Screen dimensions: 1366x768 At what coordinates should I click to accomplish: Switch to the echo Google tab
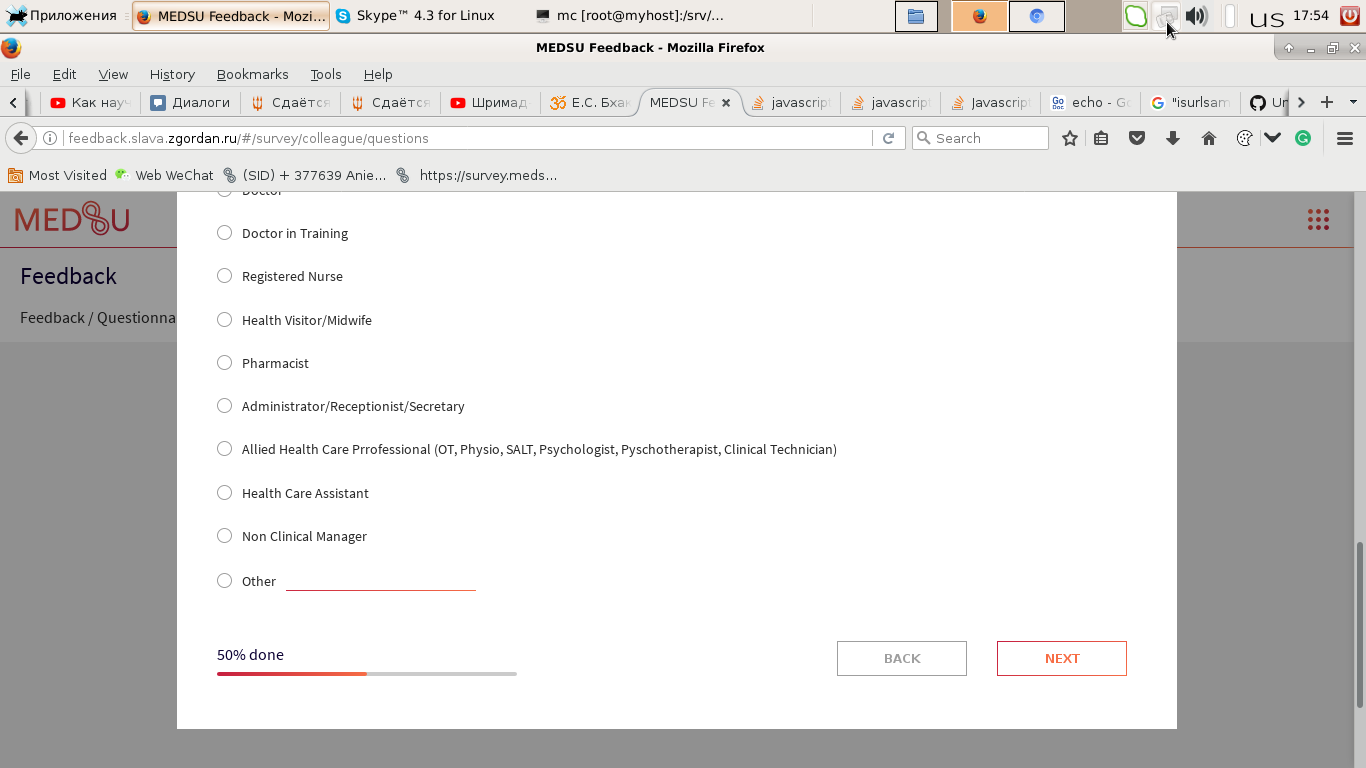click(1090, 102)
